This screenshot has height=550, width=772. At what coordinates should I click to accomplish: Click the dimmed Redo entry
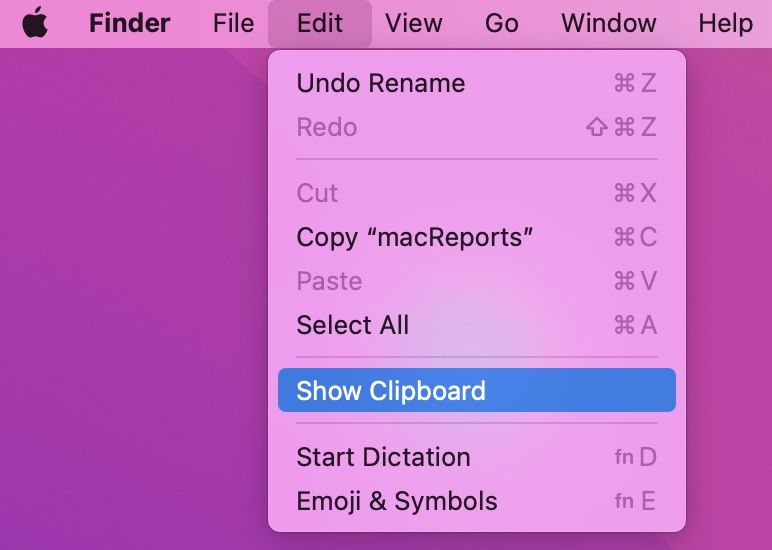pos(327,127)
